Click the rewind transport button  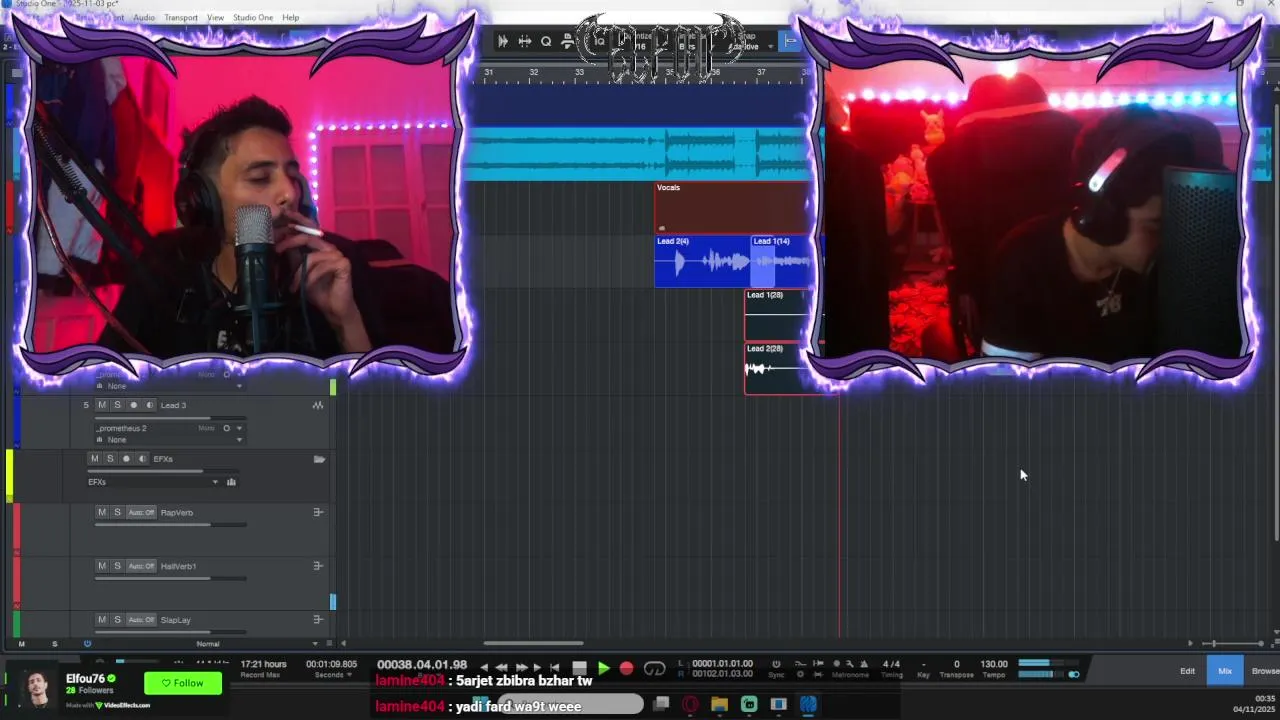point(501,668)
